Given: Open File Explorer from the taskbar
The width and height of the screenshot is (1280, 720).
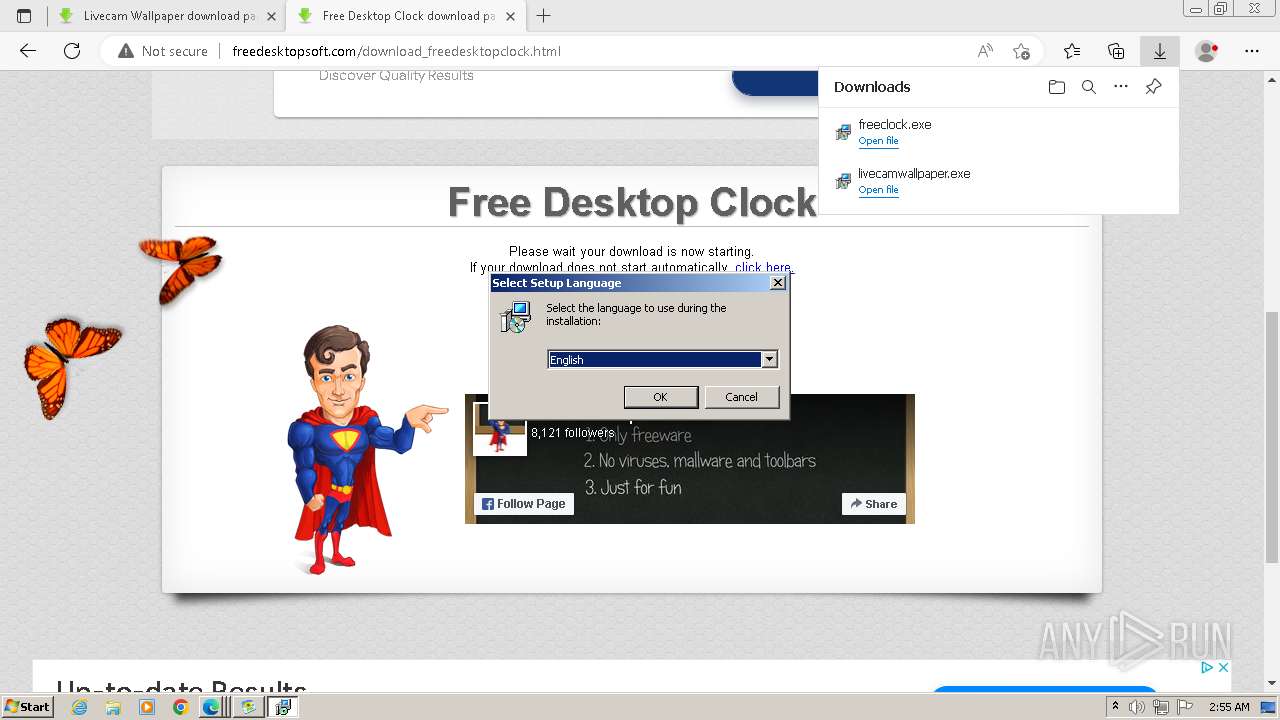Looking at the screenshot, I should (113, 707).
